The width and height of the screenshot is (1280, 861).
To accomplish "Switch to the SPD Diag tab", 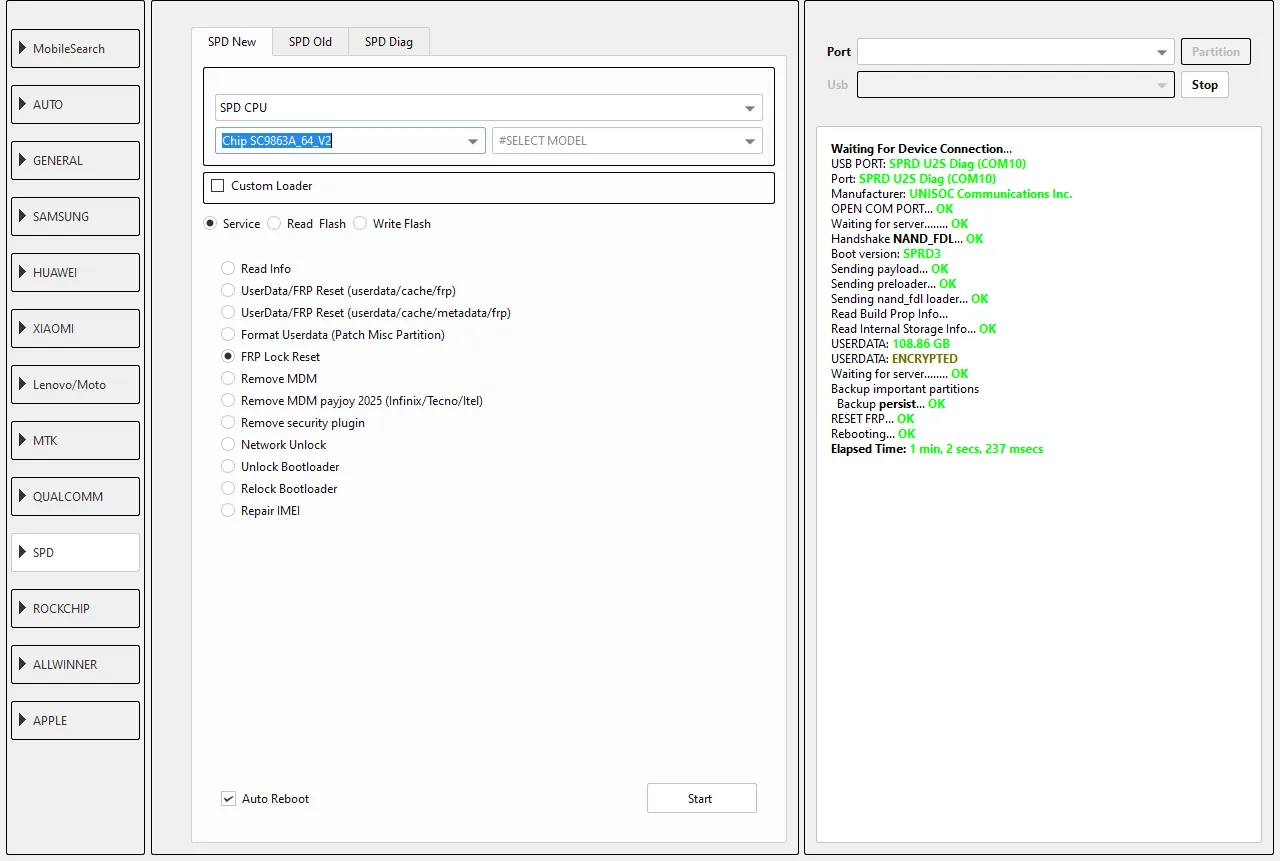I will (388, 42).
